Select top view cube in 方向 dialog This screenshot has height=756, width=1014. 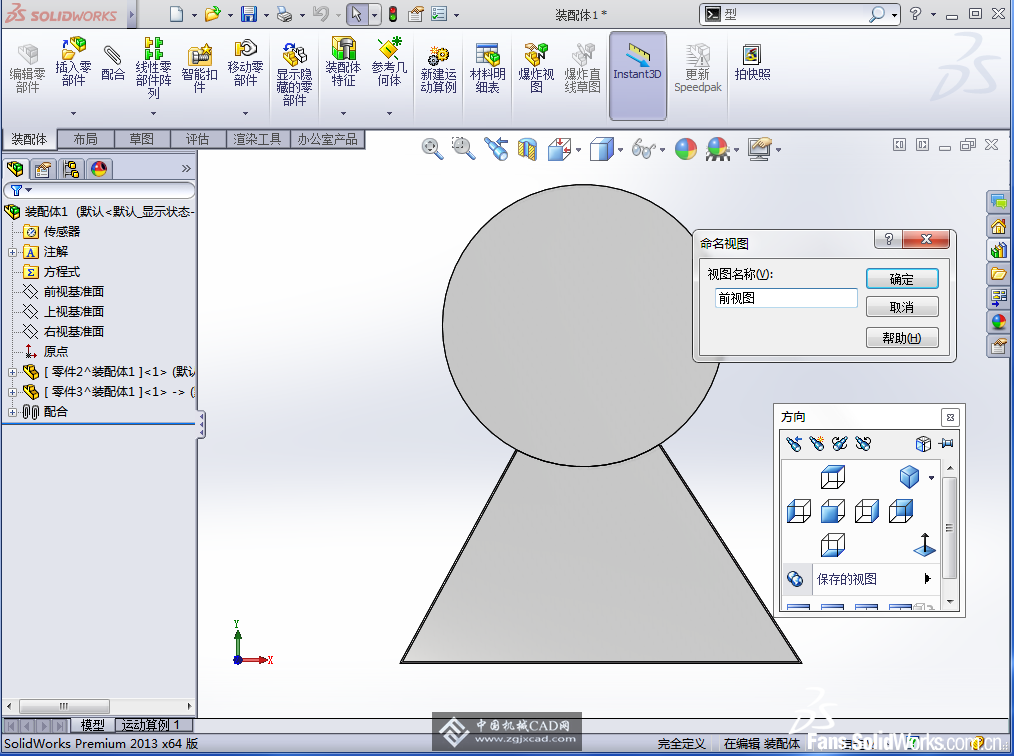click(832, 477)
